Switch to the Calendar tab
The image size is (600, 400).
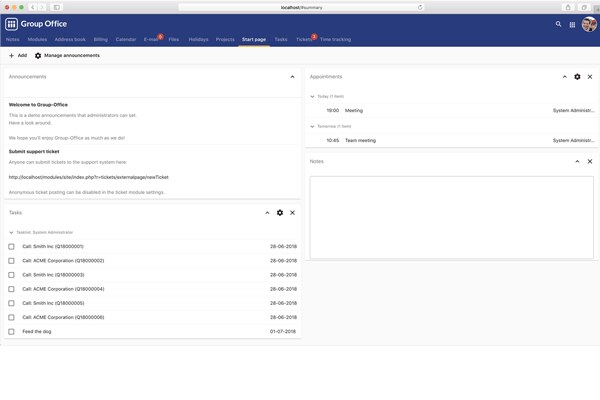tap(126, 40)
